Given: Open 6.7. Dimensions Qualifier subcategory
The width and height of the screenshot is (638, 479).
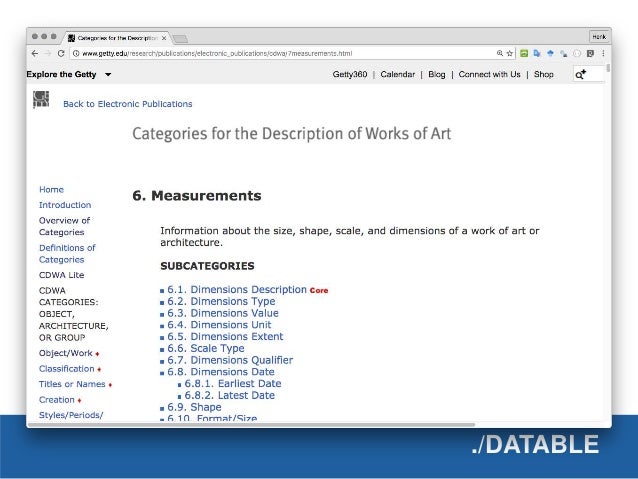Looking at the screenshot, I should pos(230,360).
